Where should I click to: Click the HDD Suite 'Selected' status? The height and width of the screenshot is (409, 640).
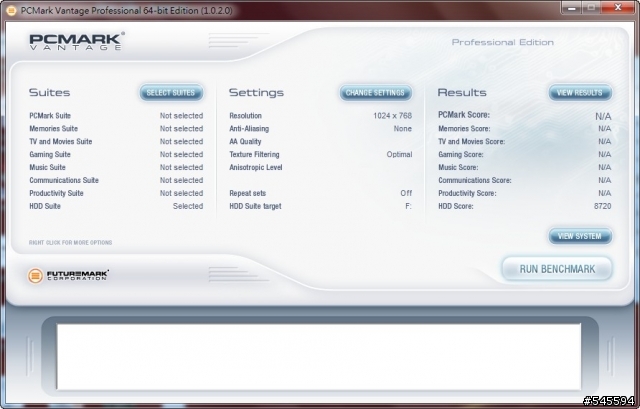click(x=188, y=206)
